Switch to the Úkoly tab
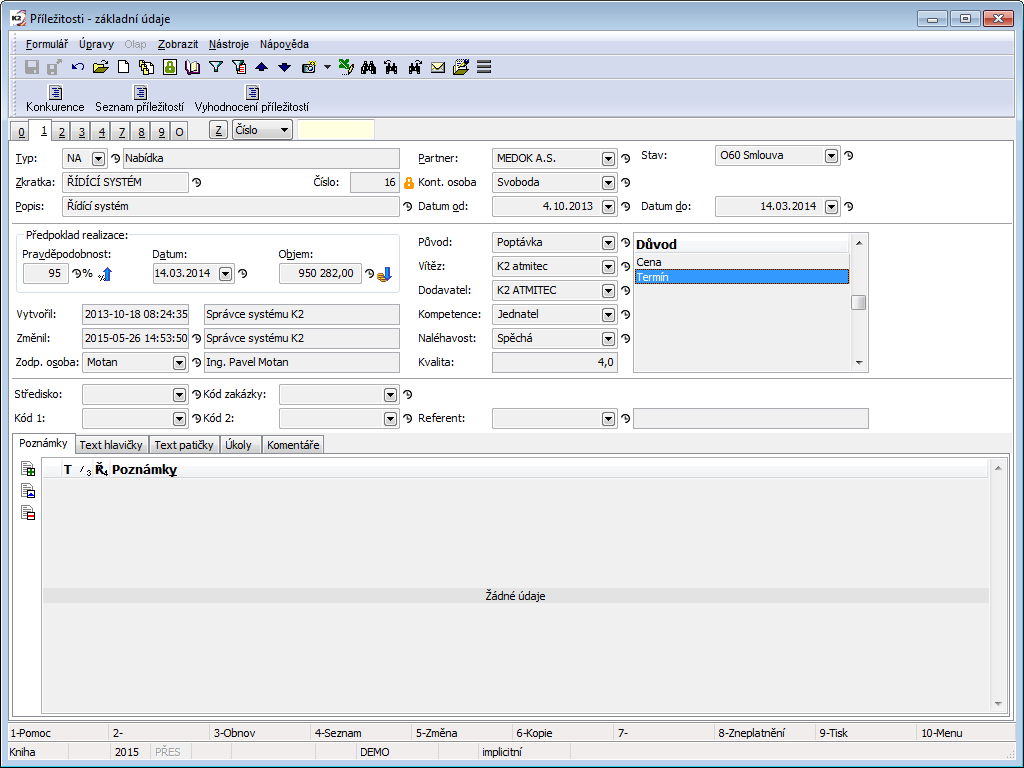The height and width of the screenshot is (768, 1024). tap(239, 445)
